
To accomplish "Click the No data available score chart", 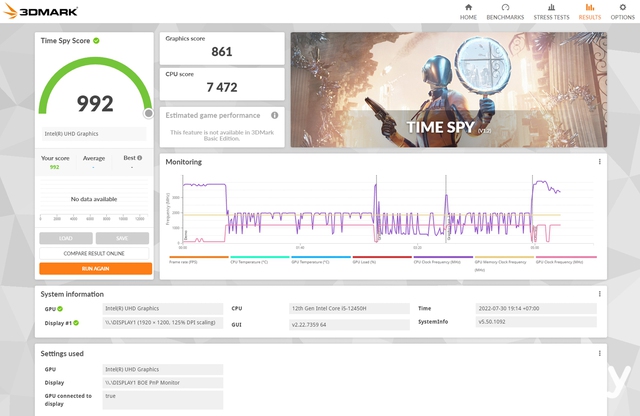I will tap(94, 199).
